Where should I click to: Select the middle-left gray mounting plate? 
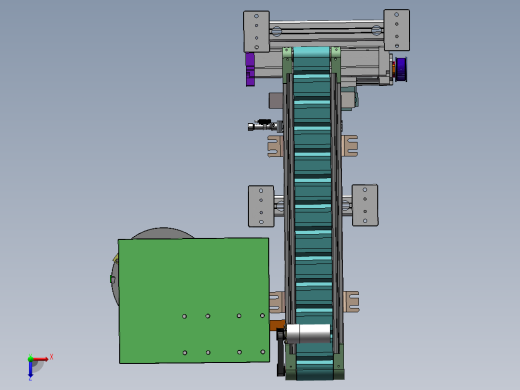point(261,206)
